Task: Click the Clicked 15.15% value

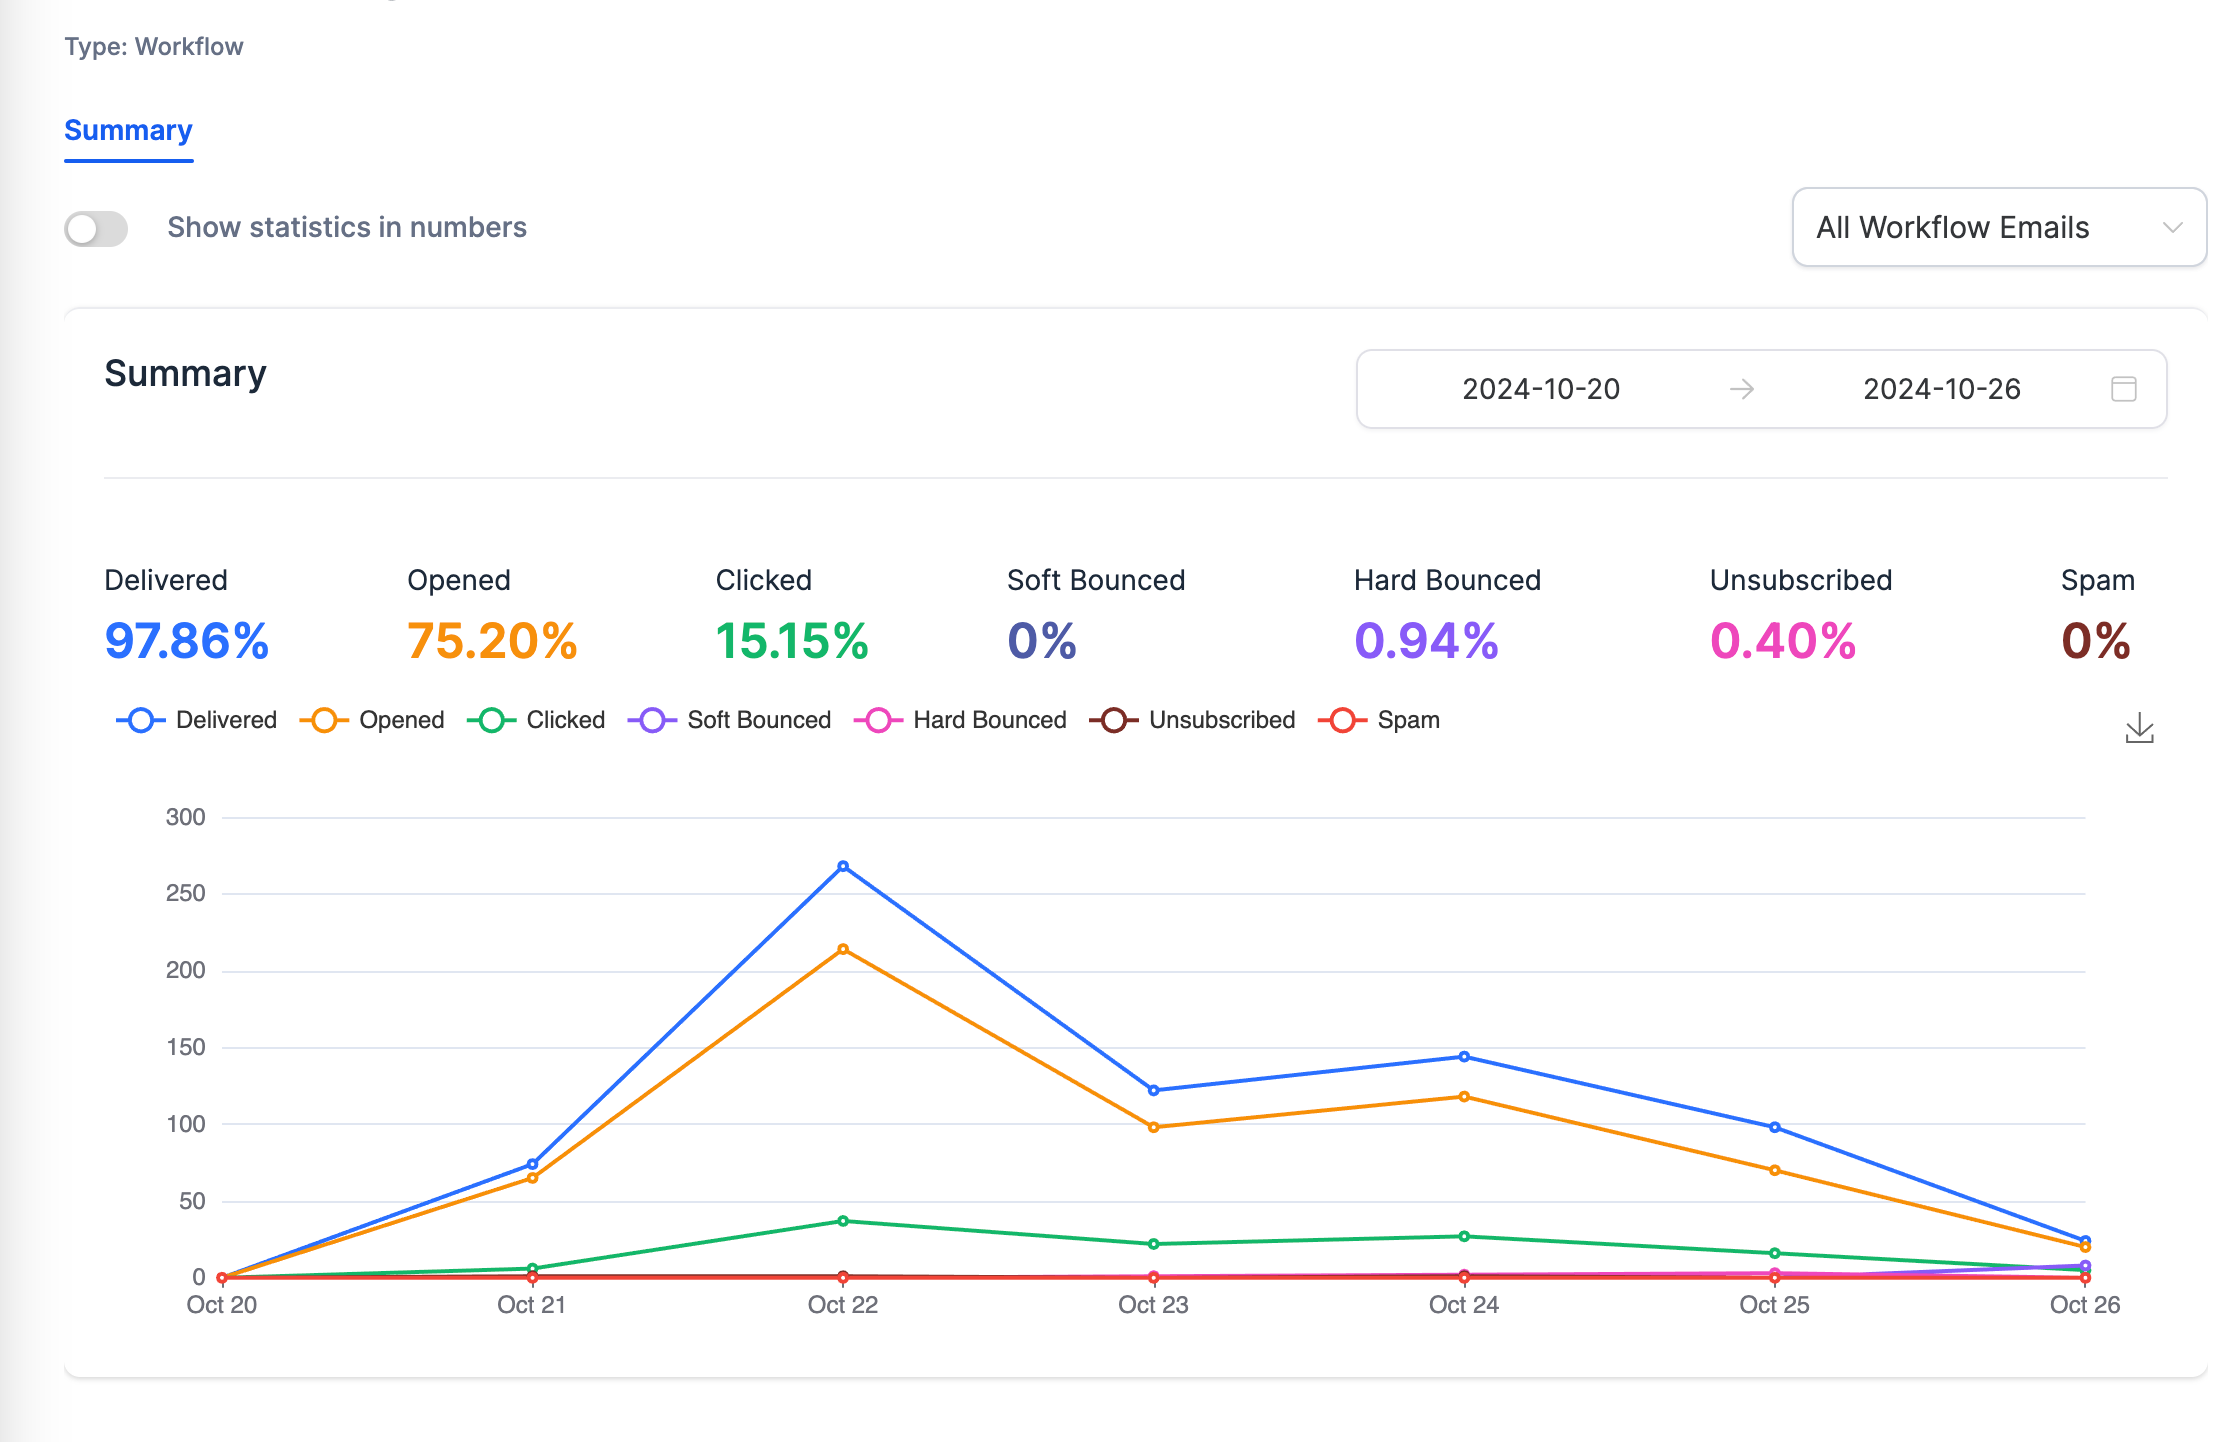Action: click(791, 641)
